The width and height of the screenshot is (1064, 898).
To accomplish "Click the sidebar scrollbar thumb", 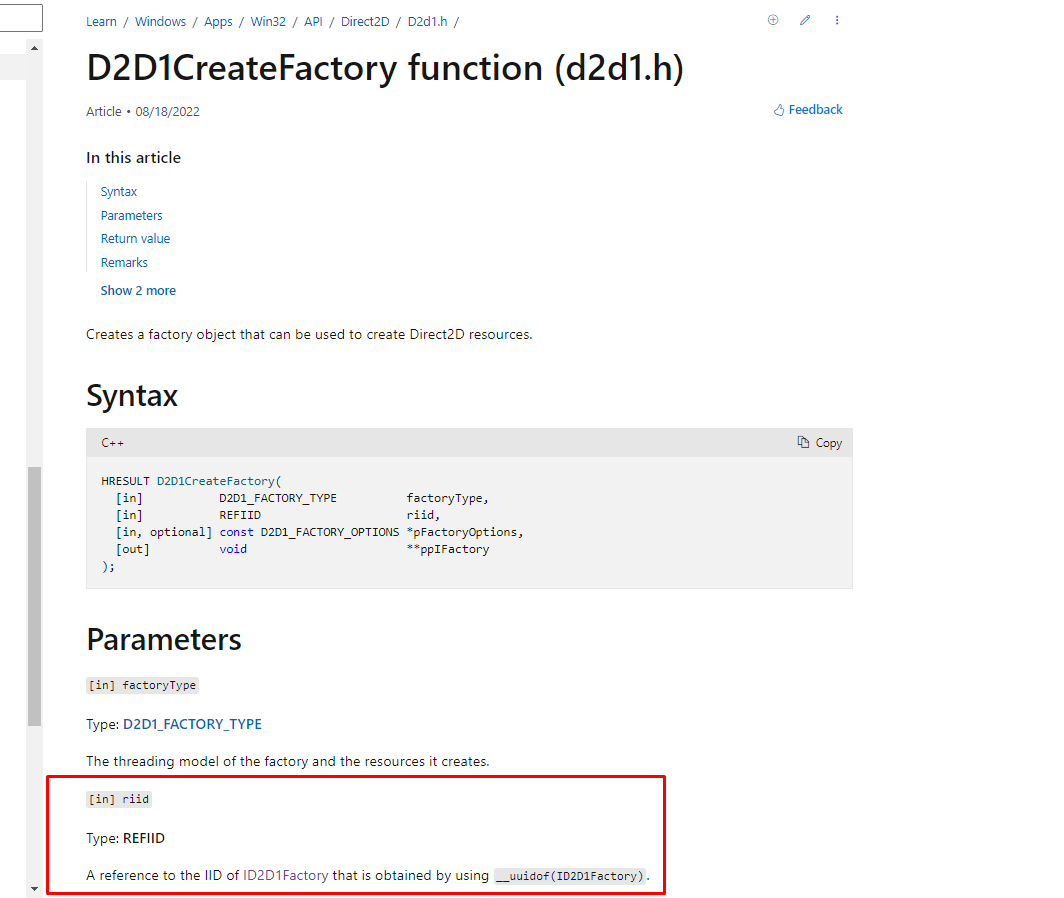I will 35,597.
